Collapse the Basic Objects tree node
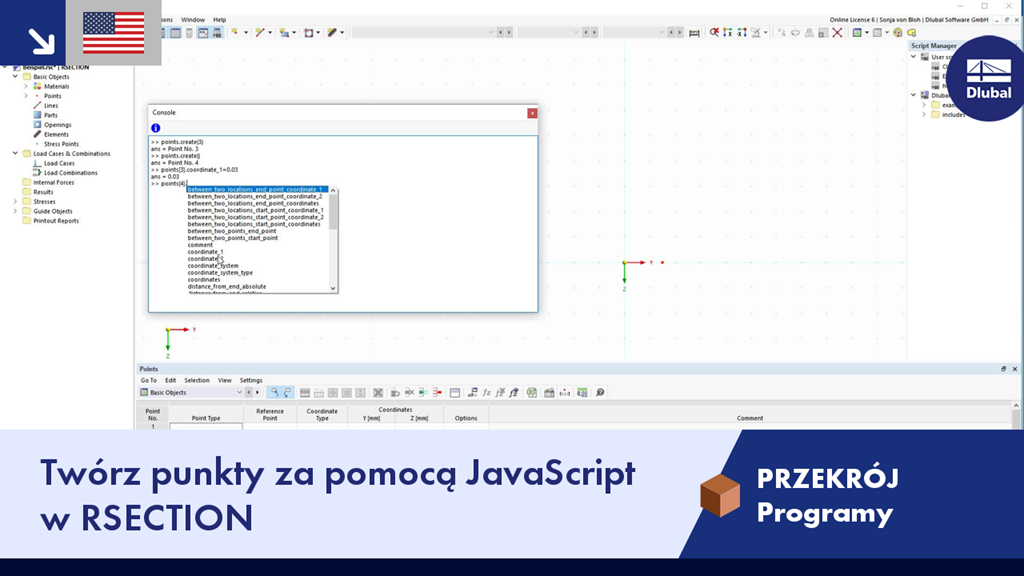1024x576 pixels. pos(15,76)
